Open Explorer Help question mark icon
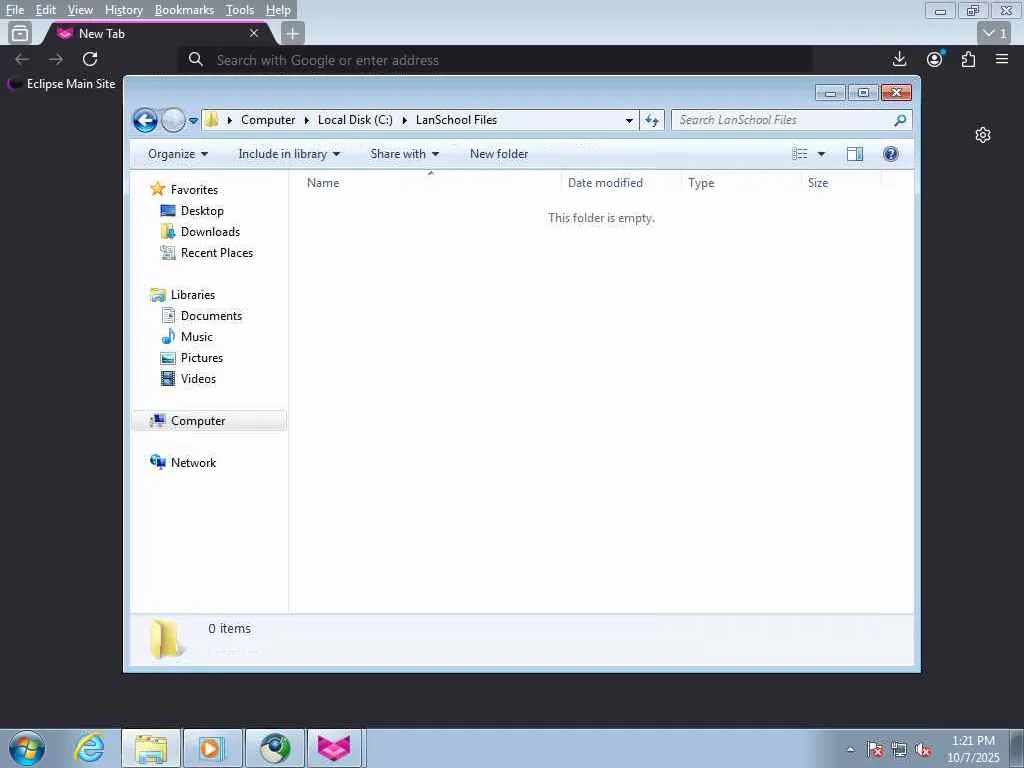The width and height of the screenshot is (1024, 768). click(x=890, y=154)
